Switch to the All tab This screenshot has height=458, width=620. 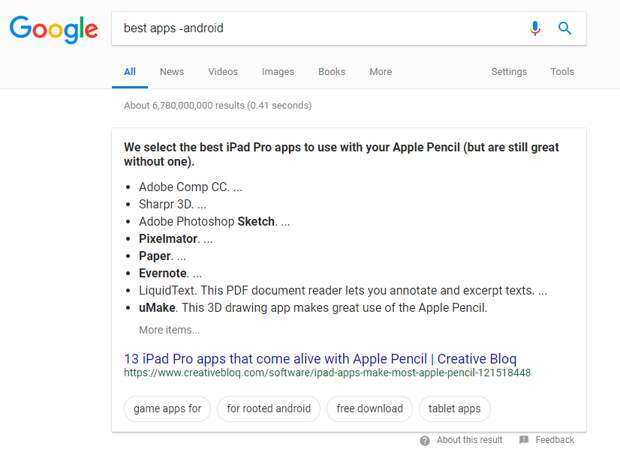pos(130,72)
